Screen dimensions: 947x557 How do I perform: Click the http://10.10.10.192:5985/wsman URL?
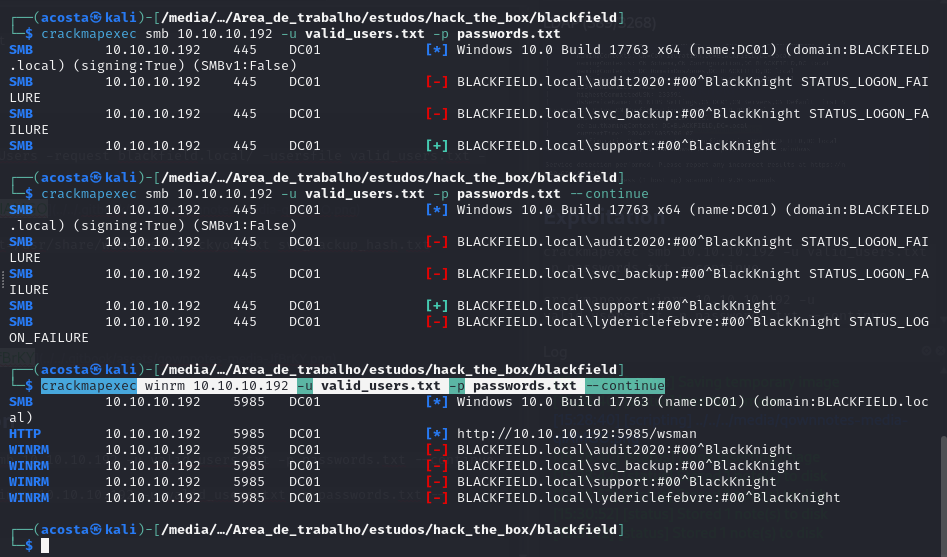pos(577,434)
